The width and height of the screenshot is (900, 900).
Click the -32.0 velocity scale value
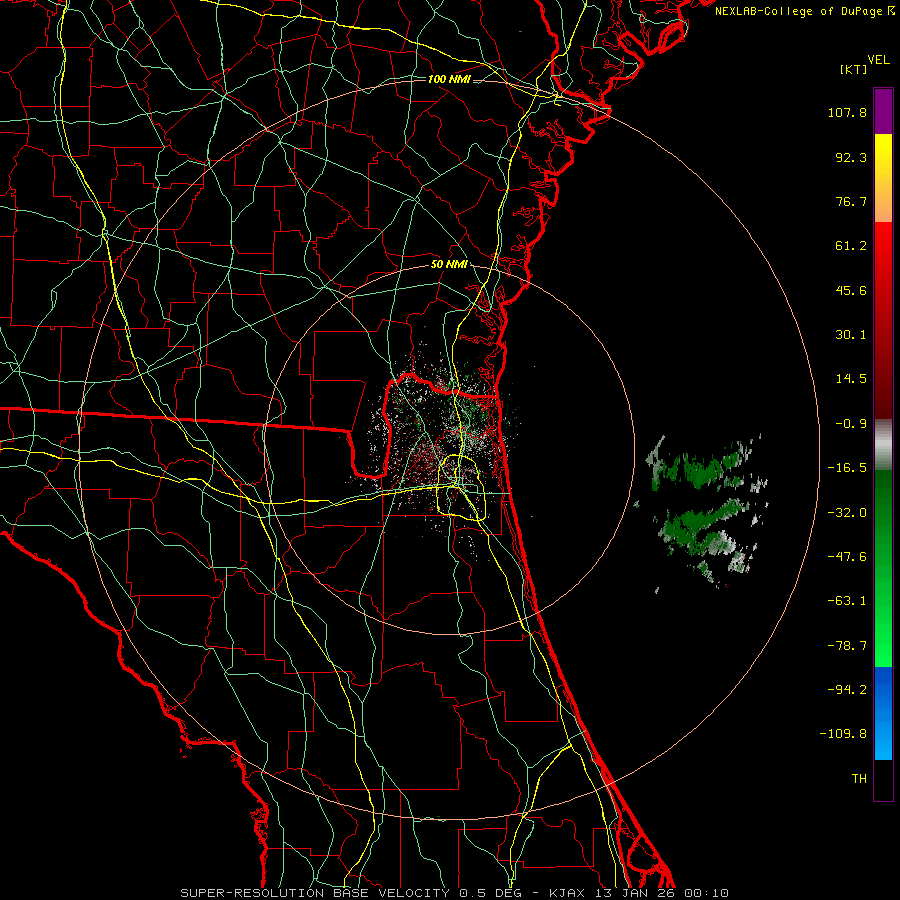point(847,513)
